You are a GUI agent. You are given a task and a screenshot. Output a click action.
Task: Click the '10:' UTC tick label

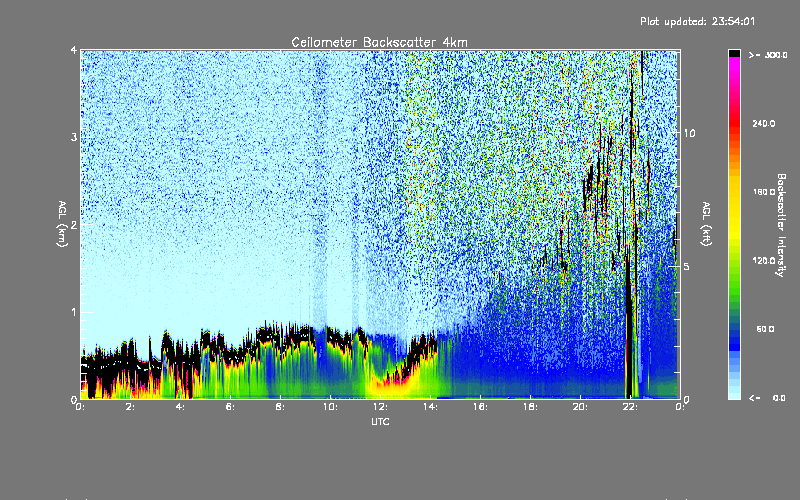coord(330,407)
